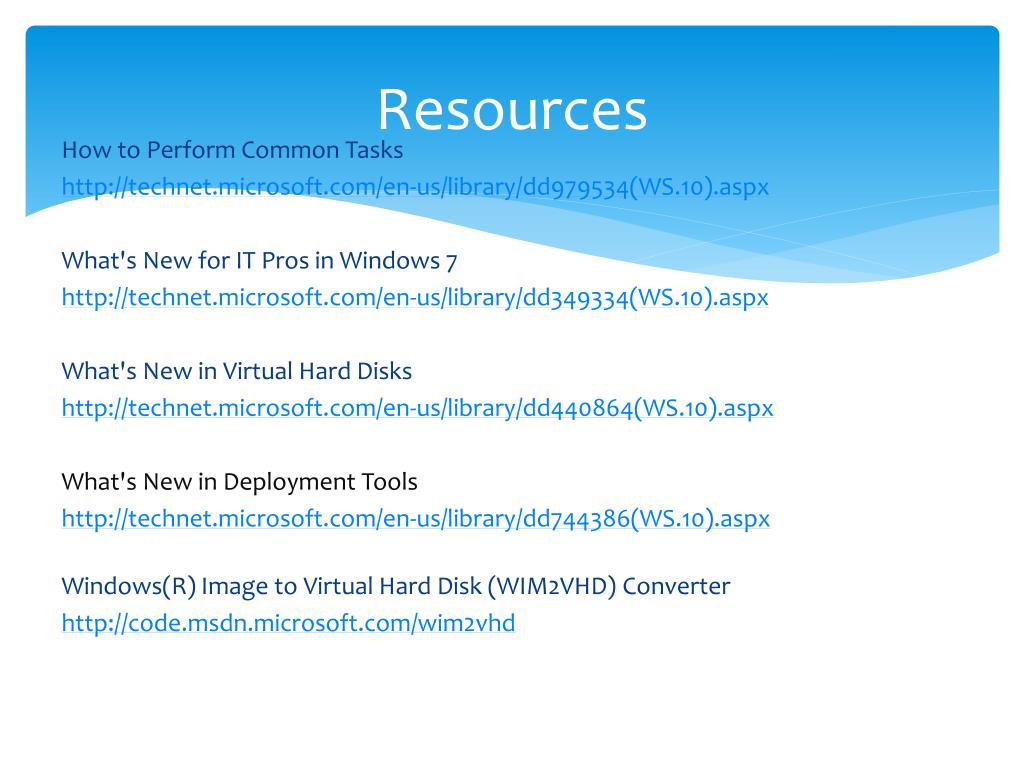Click the word 'Disks' in Virtual Hard Disks heading
This screenshot has width=1024, height=768.
385,371
